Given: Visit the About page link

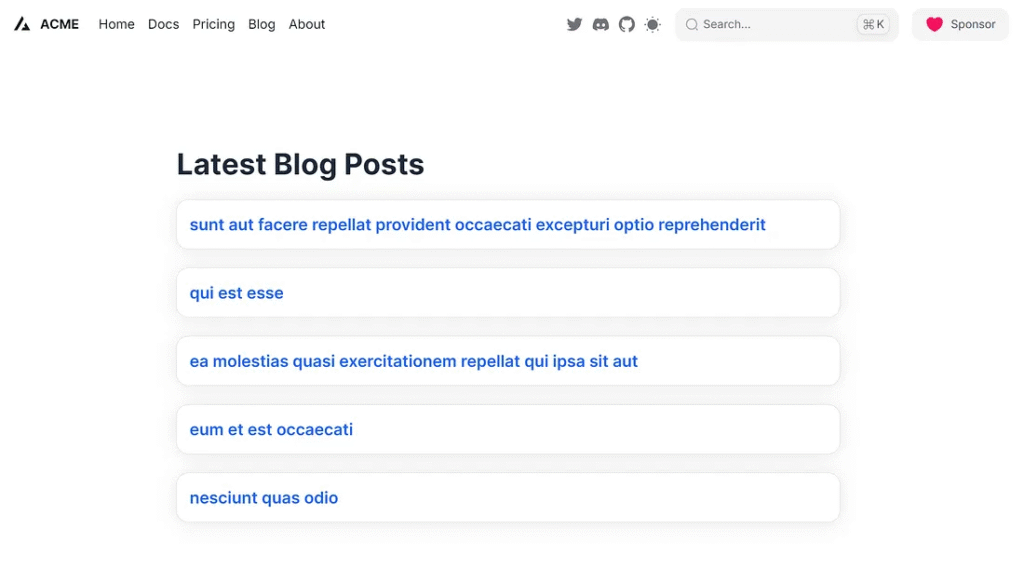Looking at the screenshot, I should point(307,24).
